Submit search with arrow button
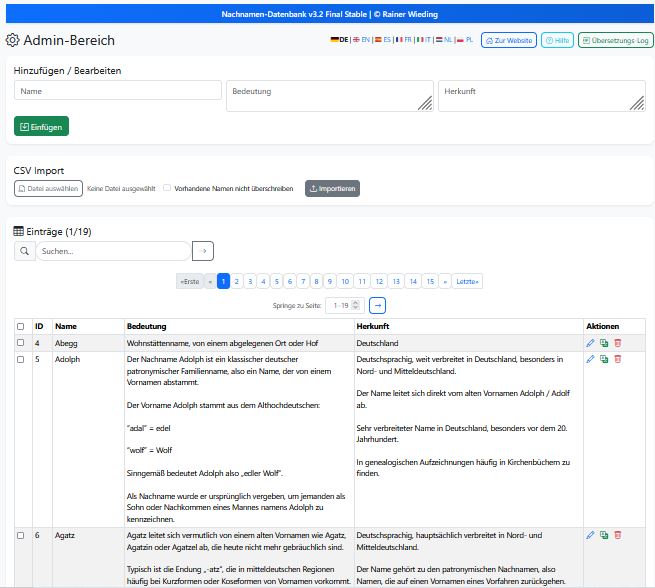 click(203, 251)
